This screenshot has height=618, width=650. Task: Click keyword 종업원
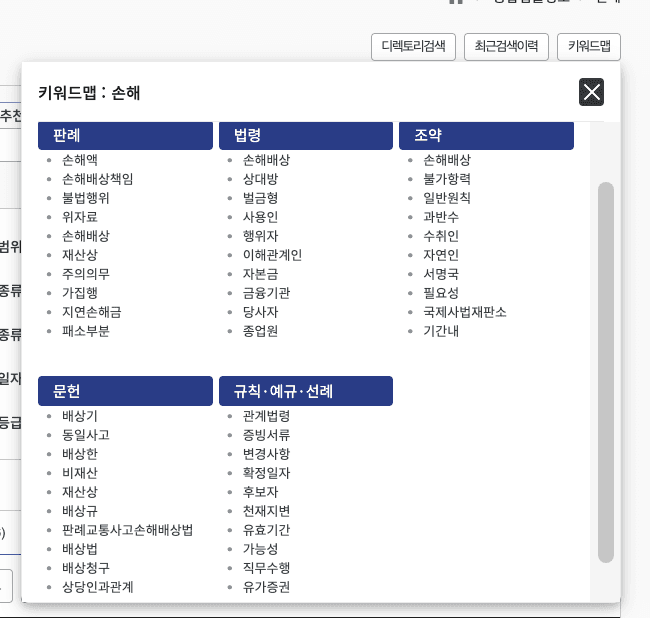point(260,331)
